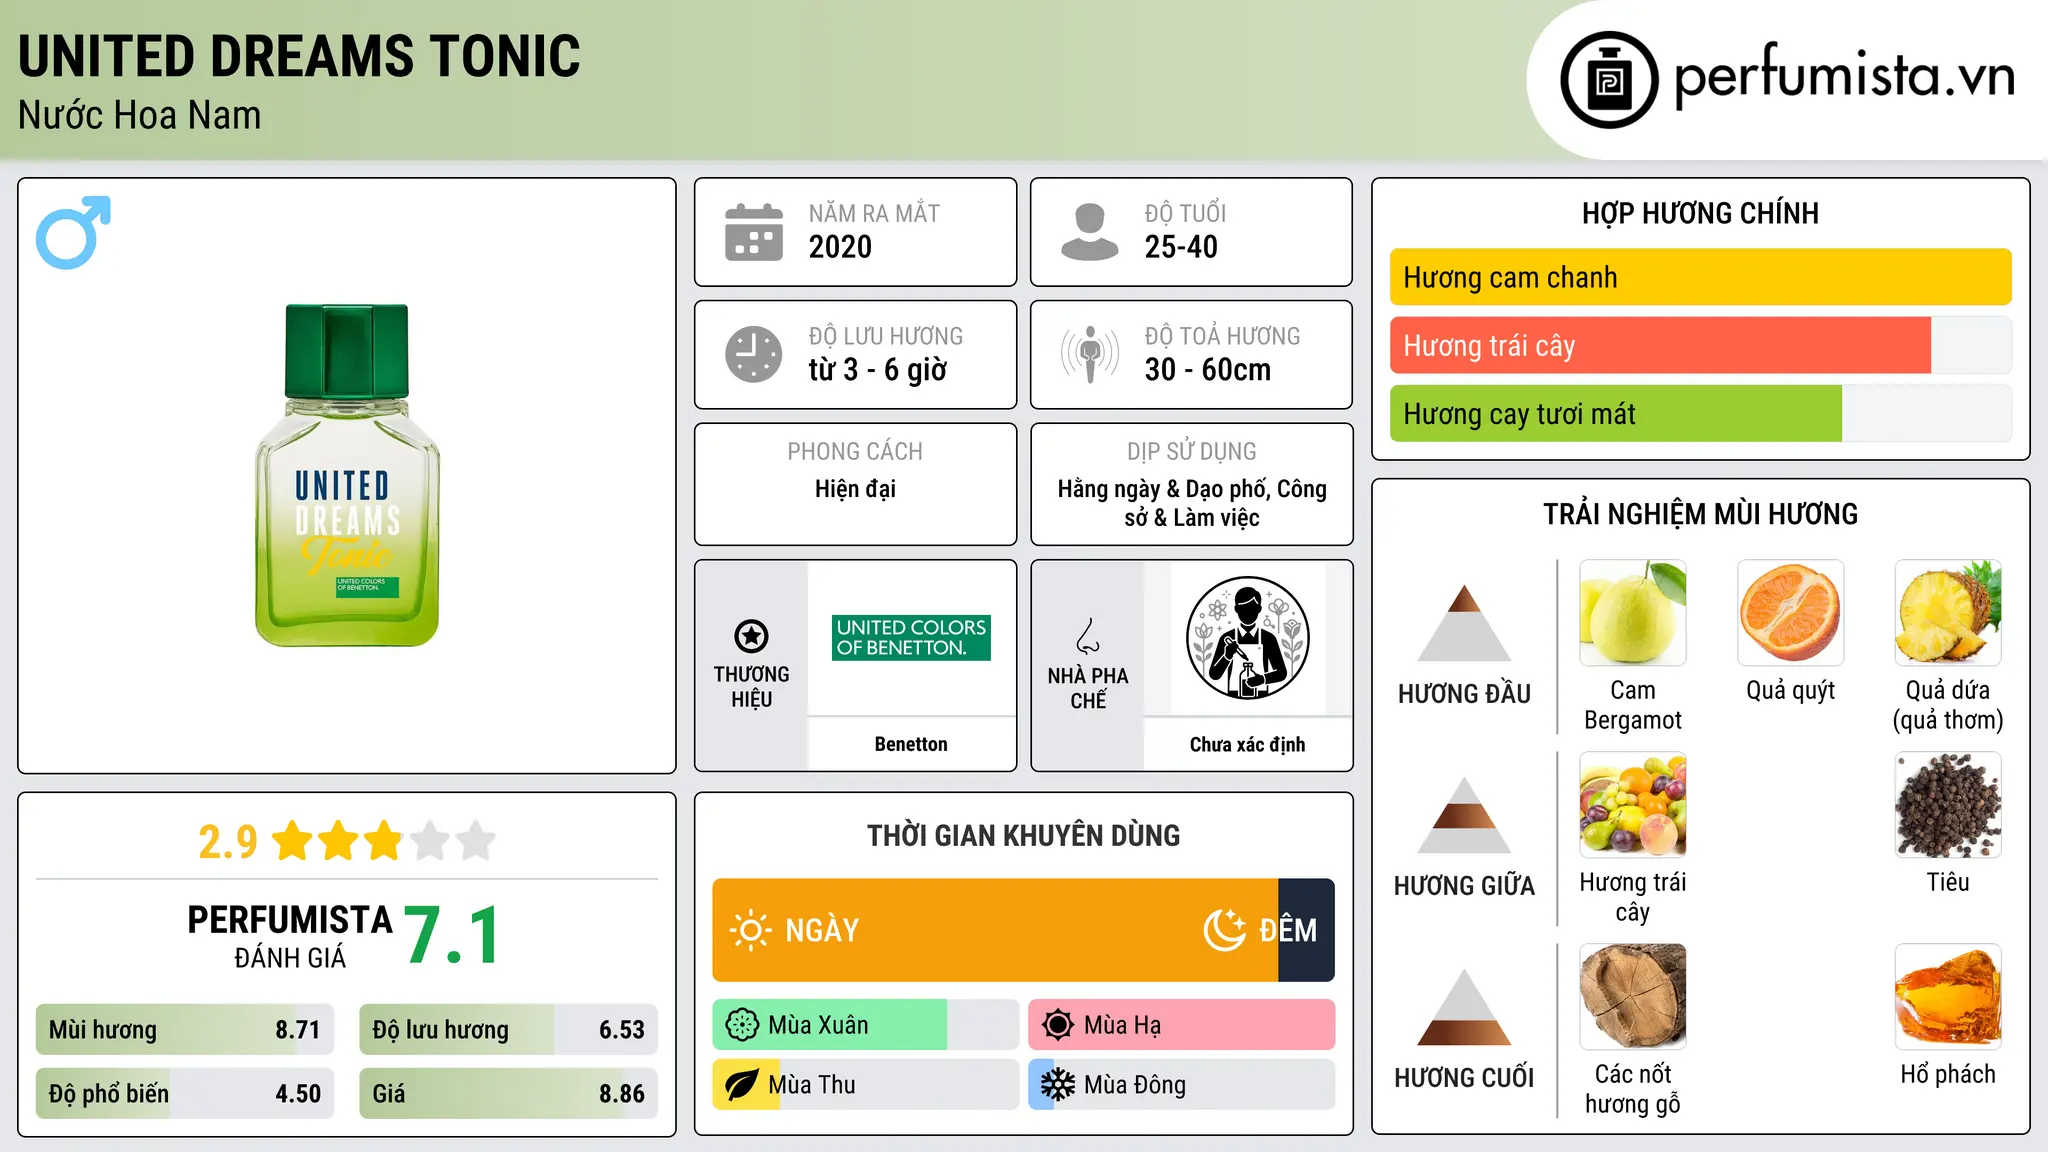
Task: Click the Độ phổ biến 4.50 score bar
Action: click(x=185, y=1094)
